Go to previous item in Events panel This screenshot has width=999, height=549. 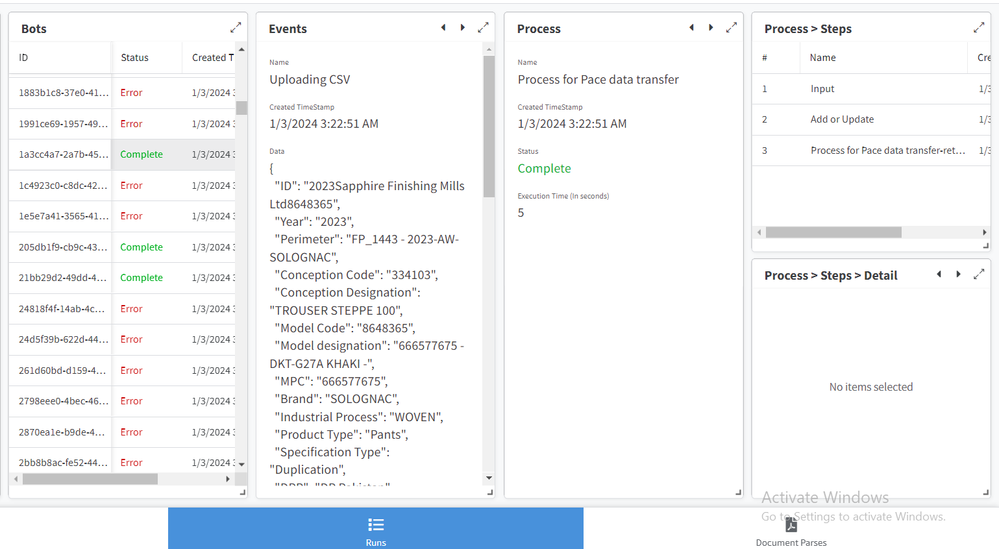443,27
